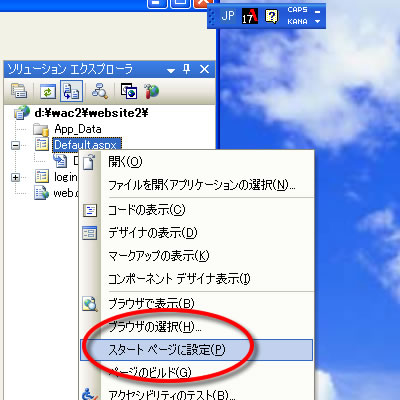Collapse the Default.aspx tree node
The image size is (400, 400).
[x=15, y=145]
